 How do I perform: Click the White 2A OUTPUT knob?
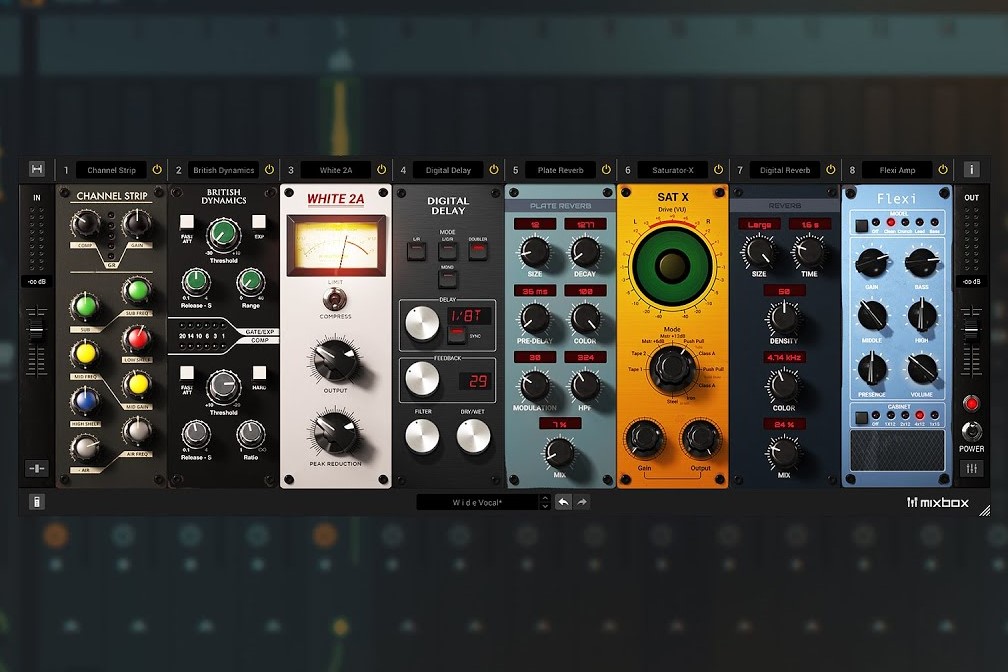point(335,361)
